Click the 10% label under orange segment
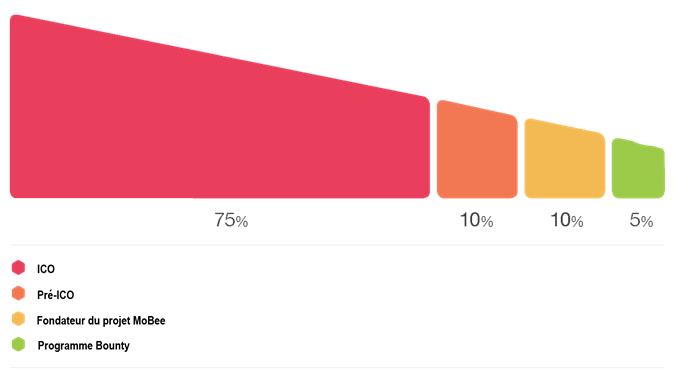Image resolution: width=673 pixels, height=383 pixels. 476,220
